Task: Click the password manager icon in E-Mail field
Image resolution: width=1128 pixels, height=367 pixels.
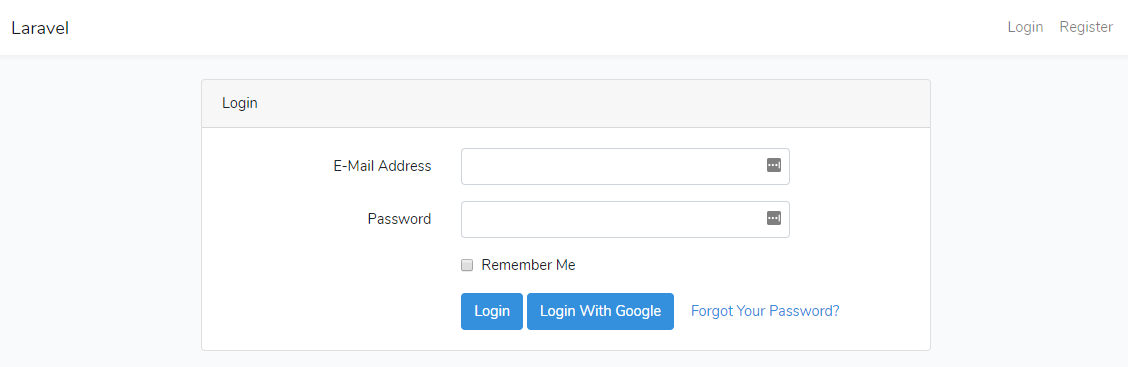Action: pos(773,166)
